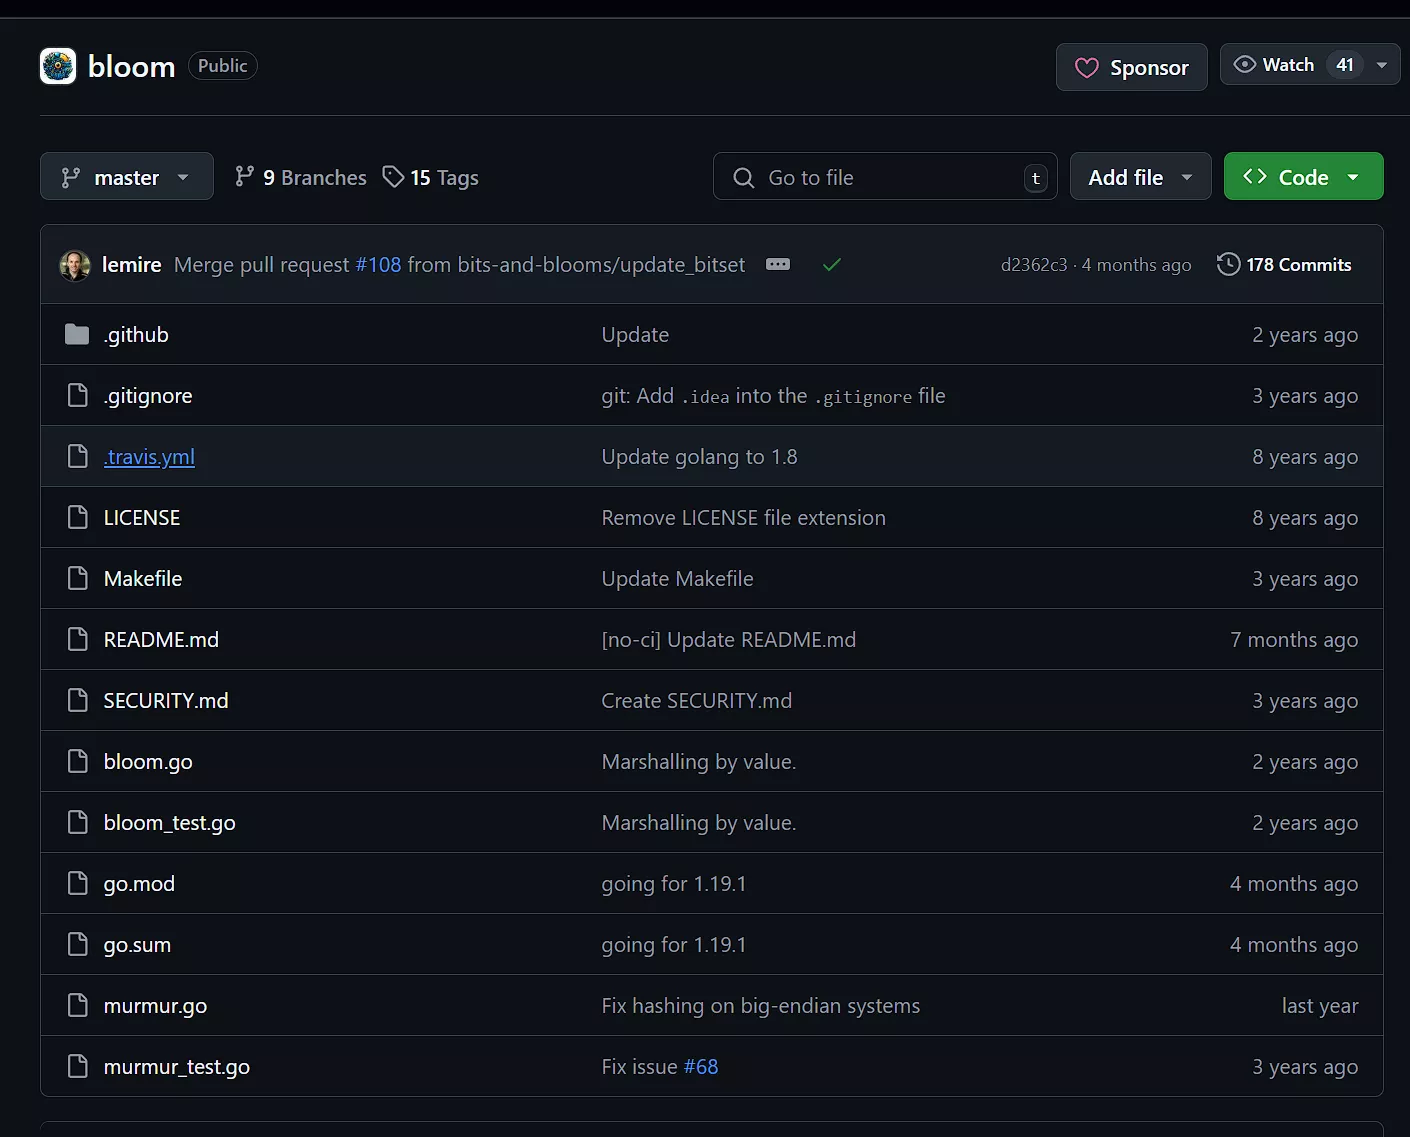This screenshot has height=1137, width=1410.
Task: Click the bloom repository avatar icon
Action: [58, 67]
